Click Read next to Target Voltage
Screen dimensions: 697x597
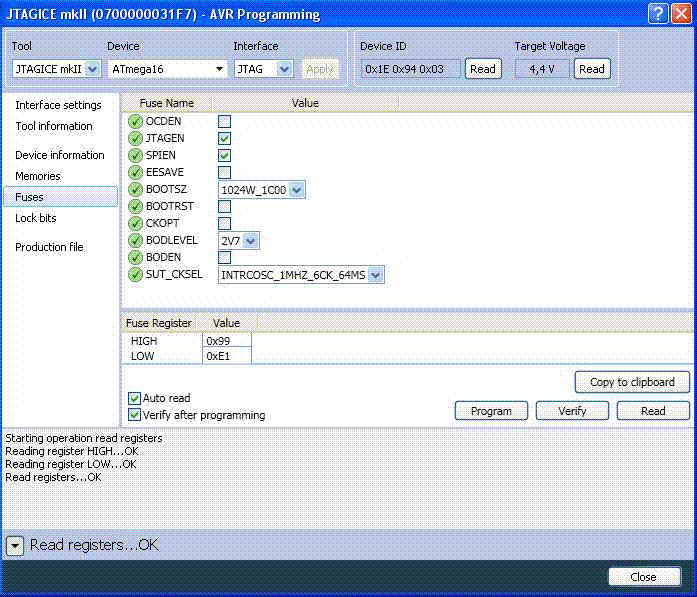(592, 69)
